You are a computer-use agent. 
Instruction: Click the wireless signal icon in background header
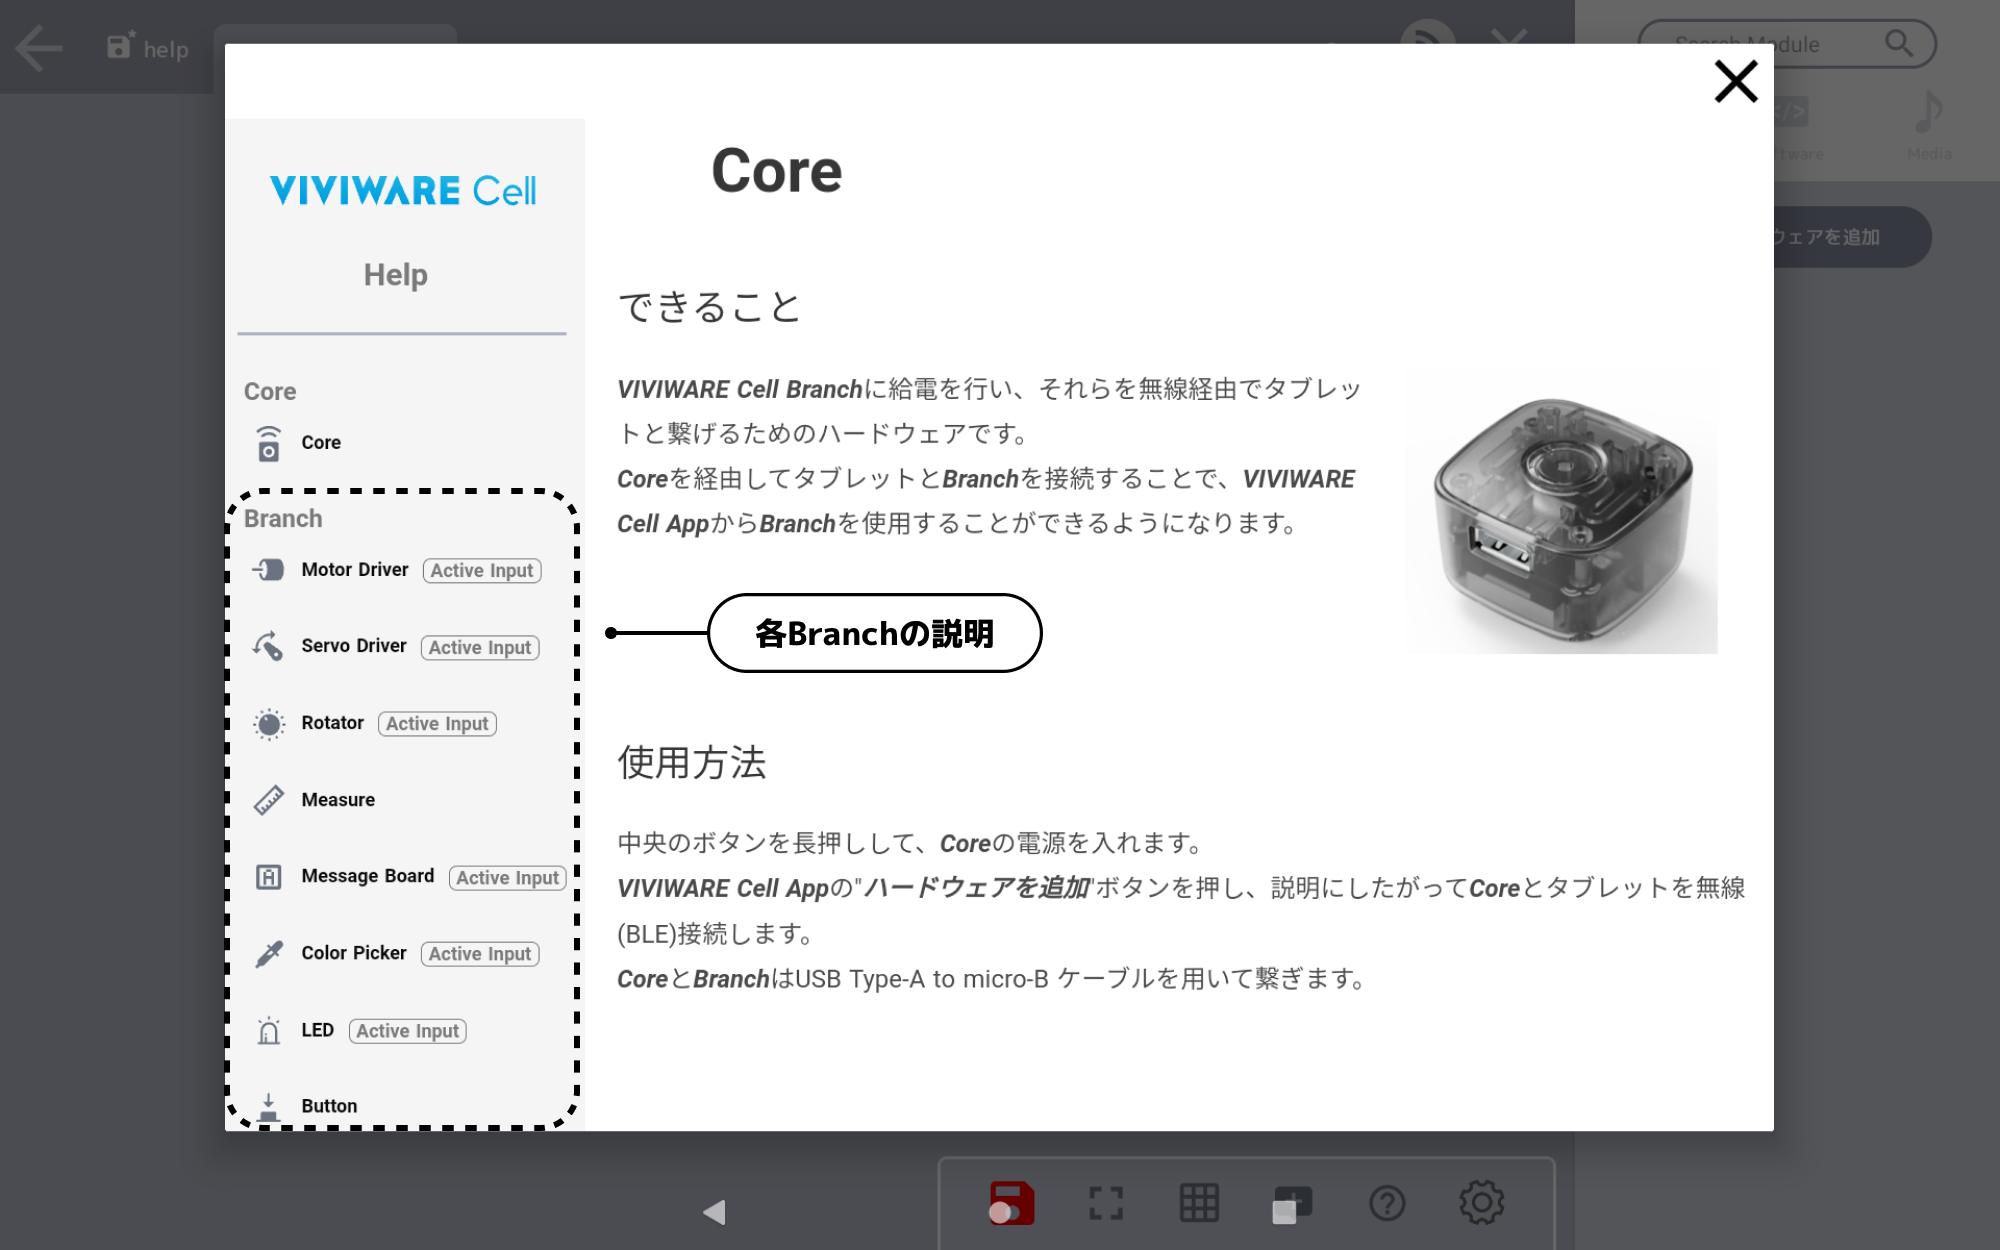click(x=1427, y=33)
